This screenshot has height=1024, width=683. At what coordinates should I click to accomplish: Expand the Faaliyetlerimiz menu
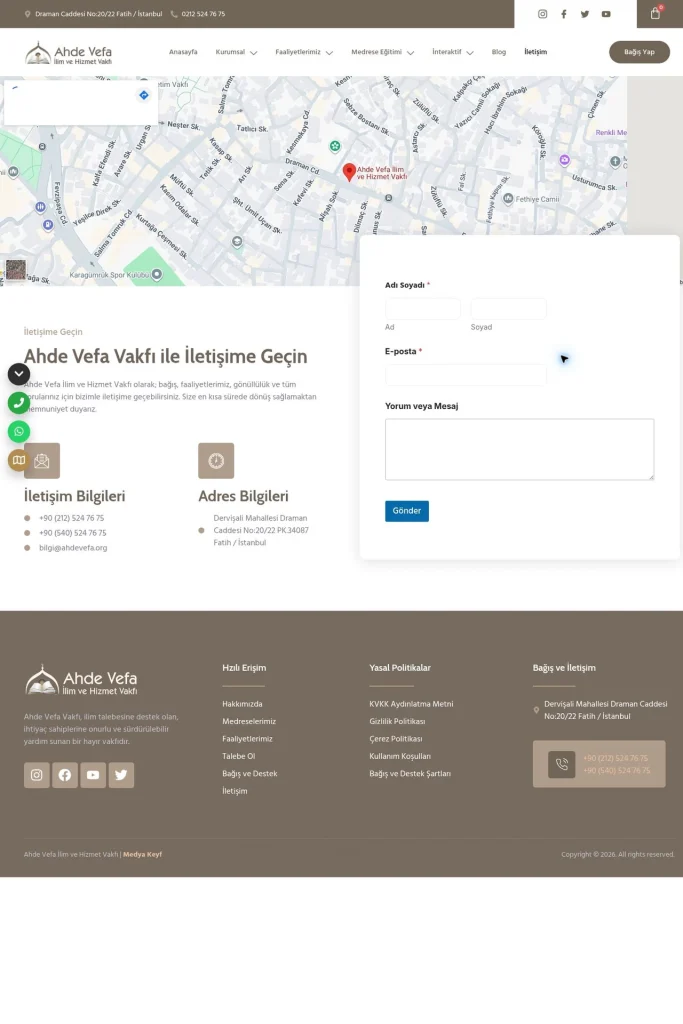click(x=304, y=52)
